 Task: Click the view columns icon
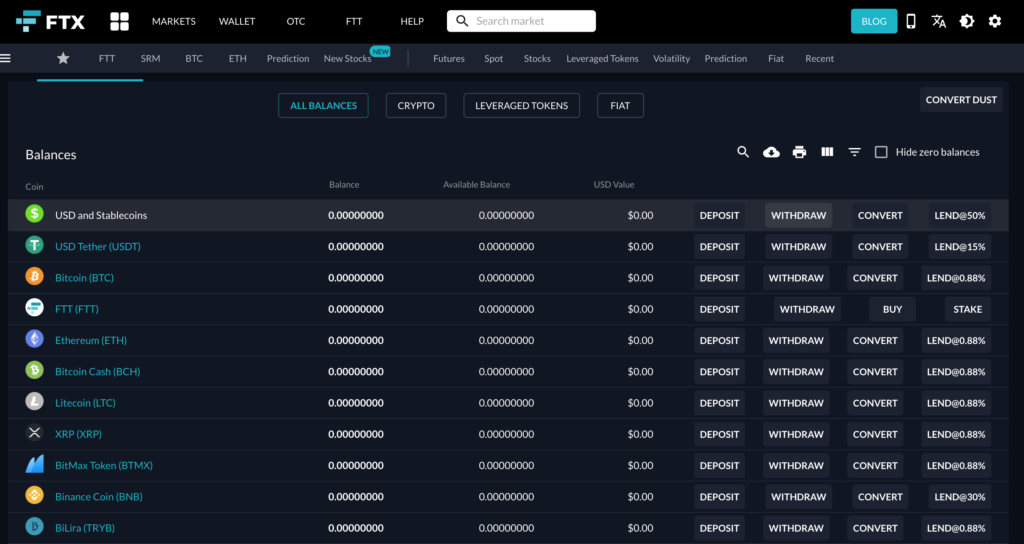click(827, 152)
